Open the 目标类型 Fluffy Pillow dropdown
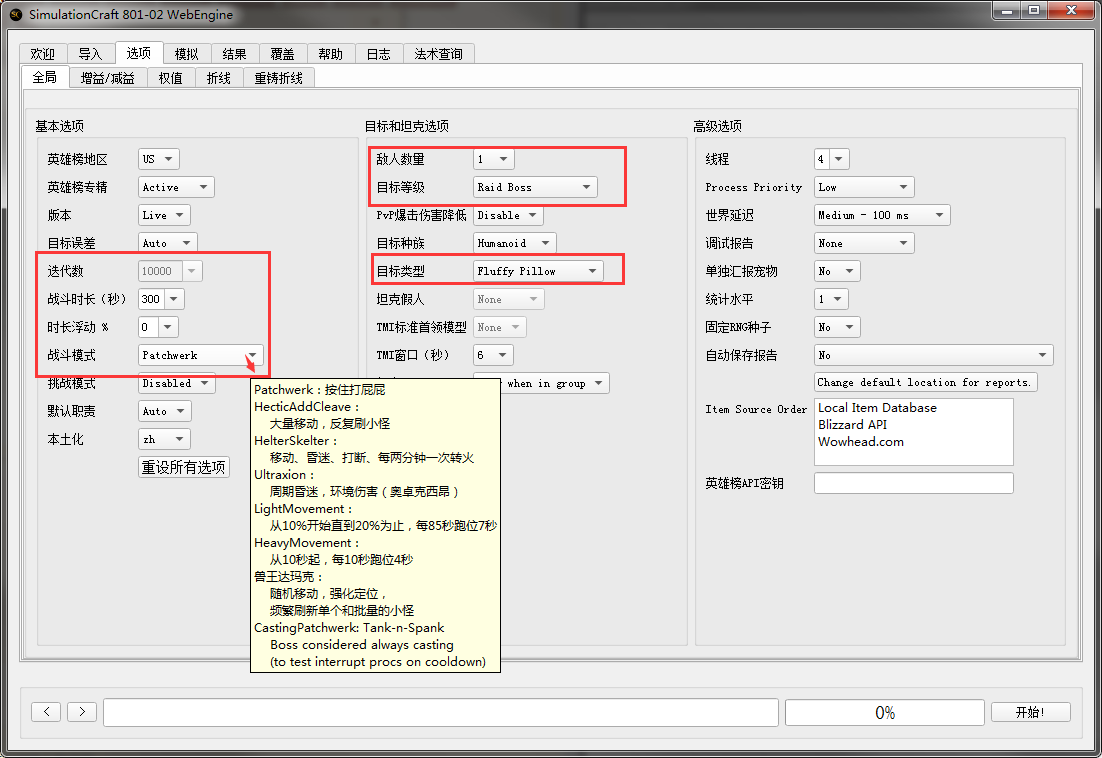This screenshot has height=758, width=1102. coord(538,270)
